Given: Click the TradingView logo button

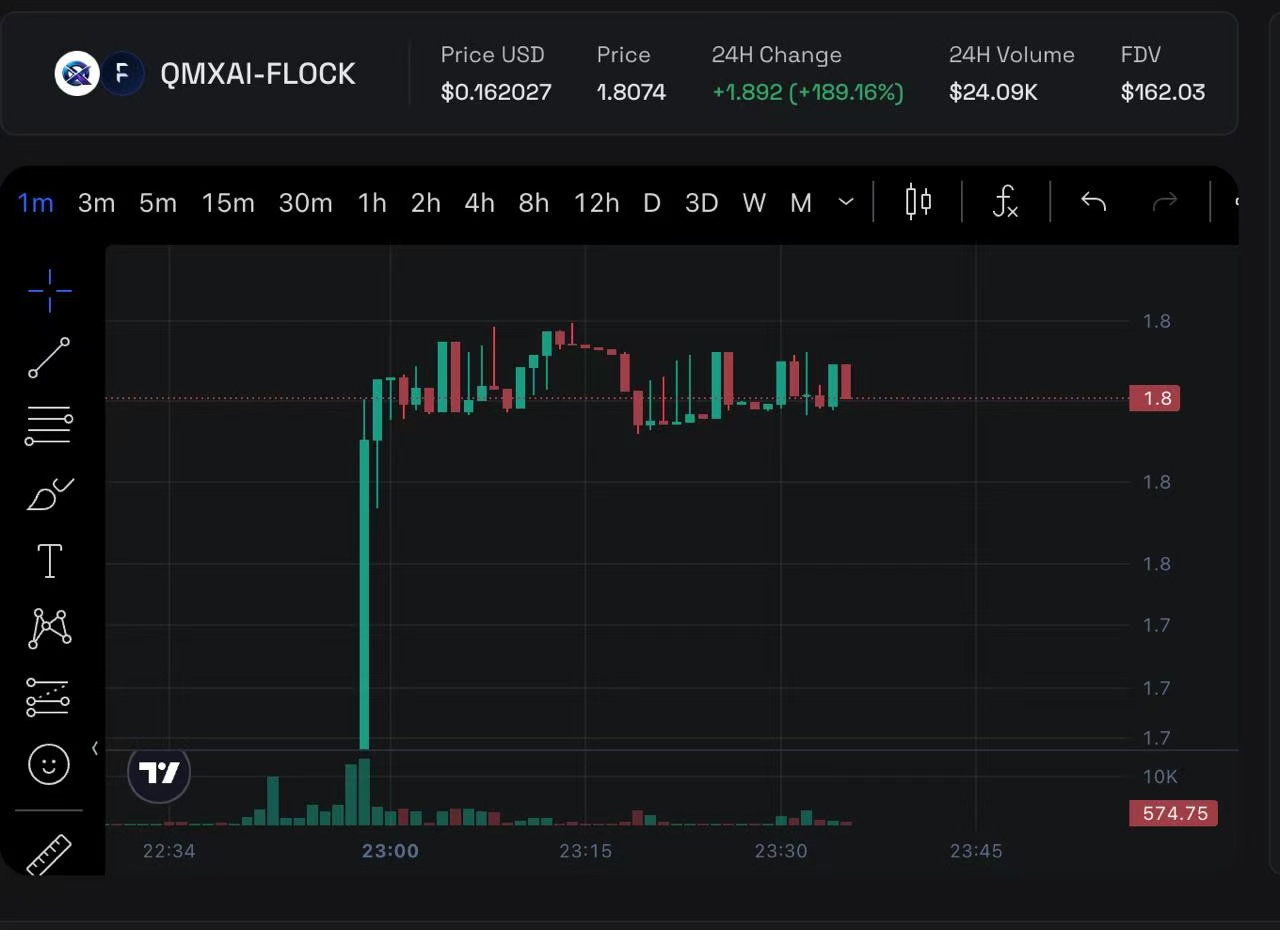Looking at the screenshot, I should click(x=159, y=773).
